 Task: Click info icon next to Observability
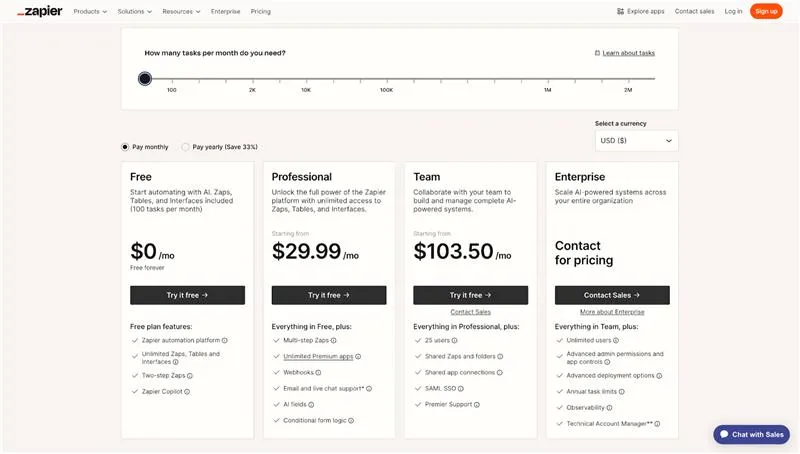click(609, 408)
